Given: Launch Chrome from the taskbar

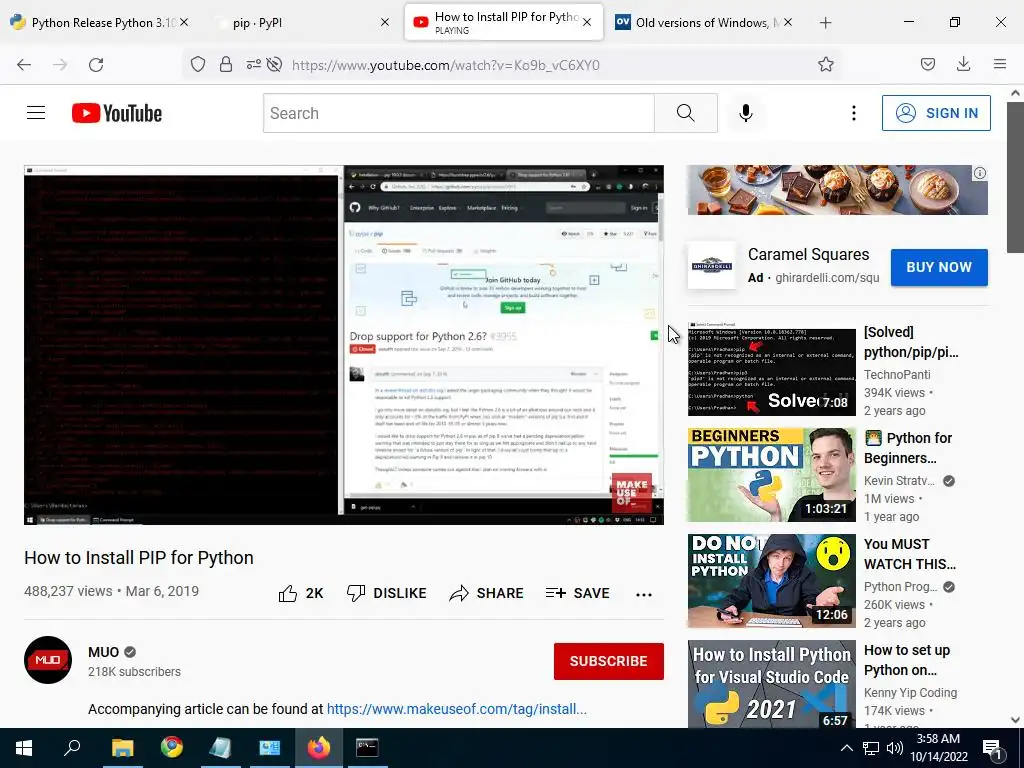Looking at the screenshot, I should tap(172, 748).
